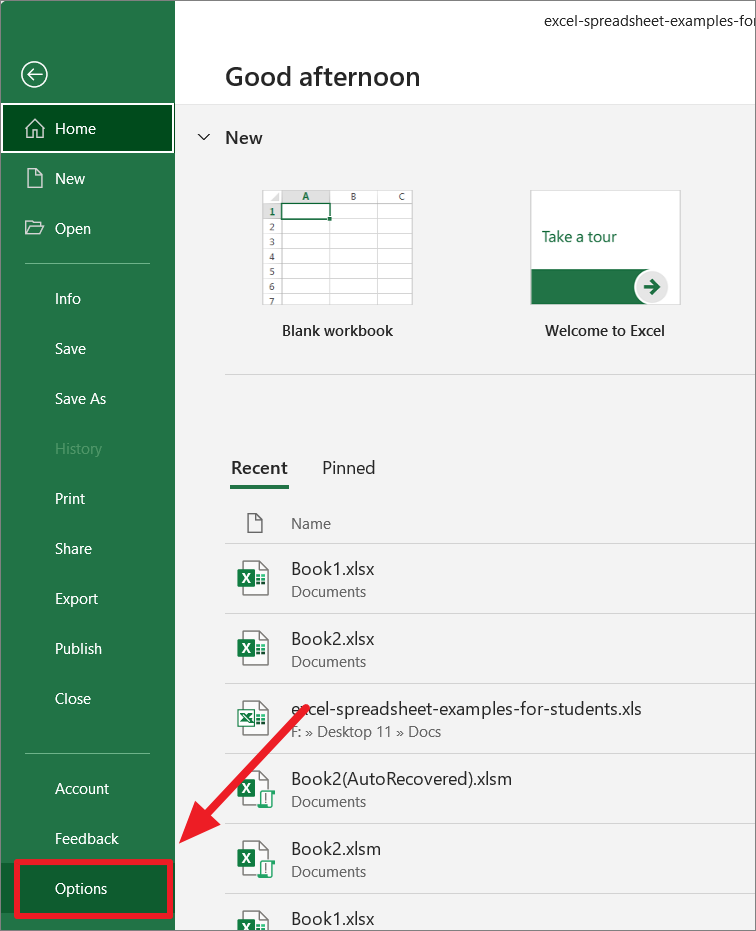Image resolution: width=756 pixels, height=931 pixels.
Task: Open Book2.xlsm from recent files
Action: click(x=490, y=859)
